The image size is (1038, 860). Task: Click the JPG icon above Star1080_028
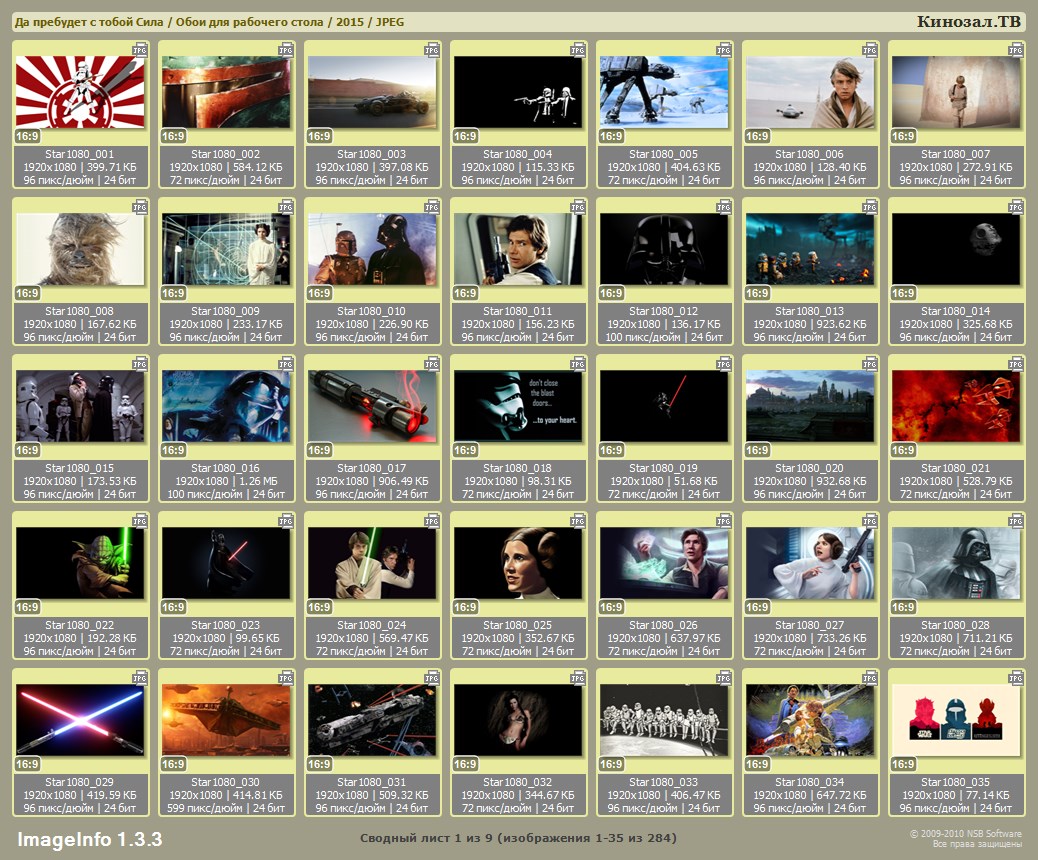[1015, 520]
